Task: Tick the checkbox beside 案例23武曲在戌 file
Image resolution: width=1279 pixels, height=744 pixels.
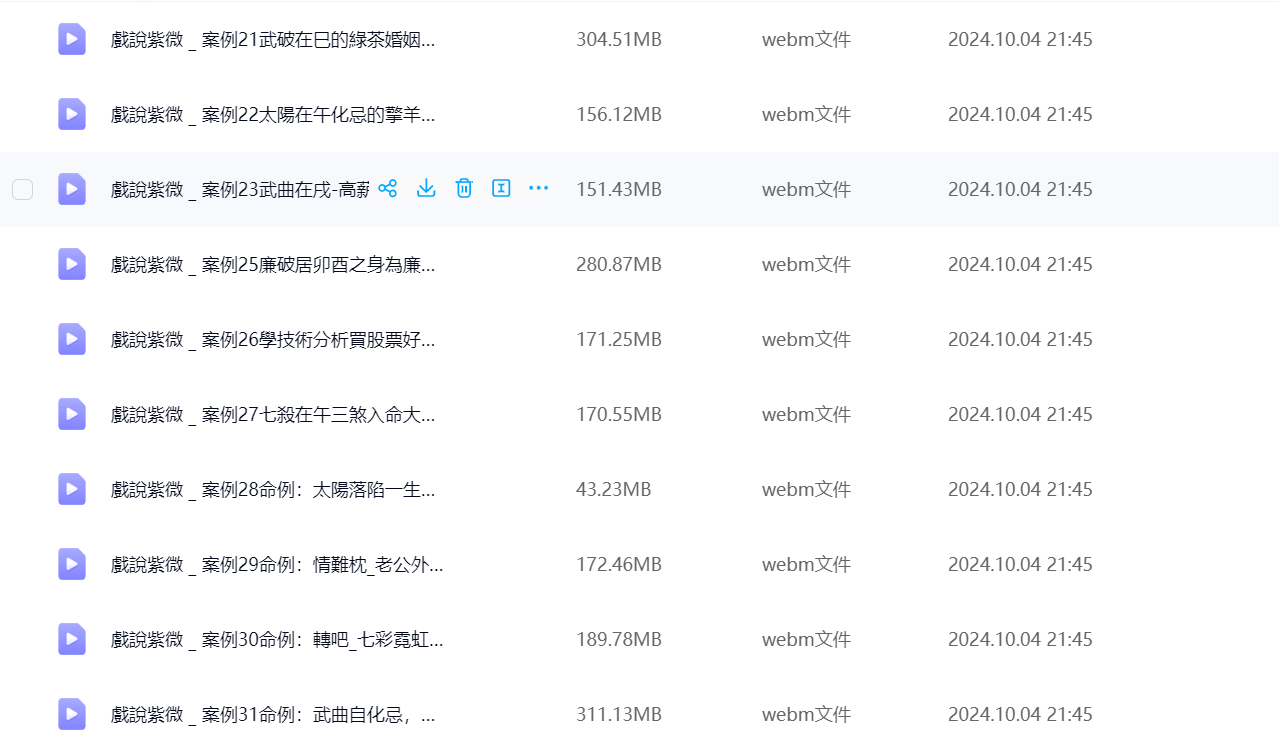Action: click(x=22, y=189)
